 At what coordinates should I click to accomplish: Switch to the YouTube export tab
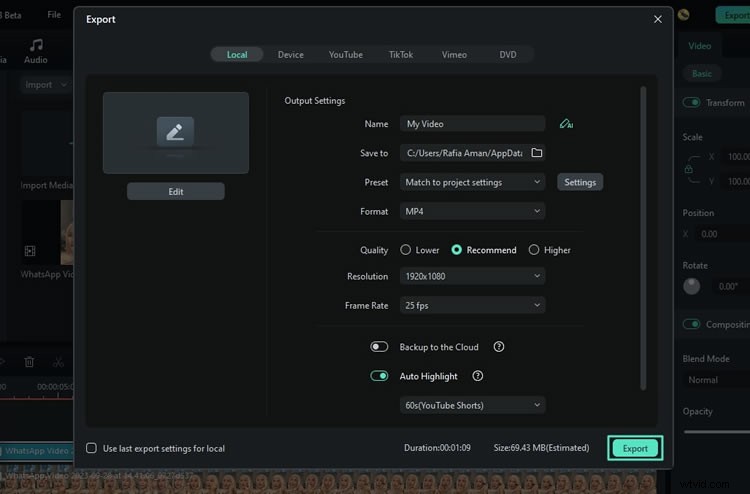[346, 55]
